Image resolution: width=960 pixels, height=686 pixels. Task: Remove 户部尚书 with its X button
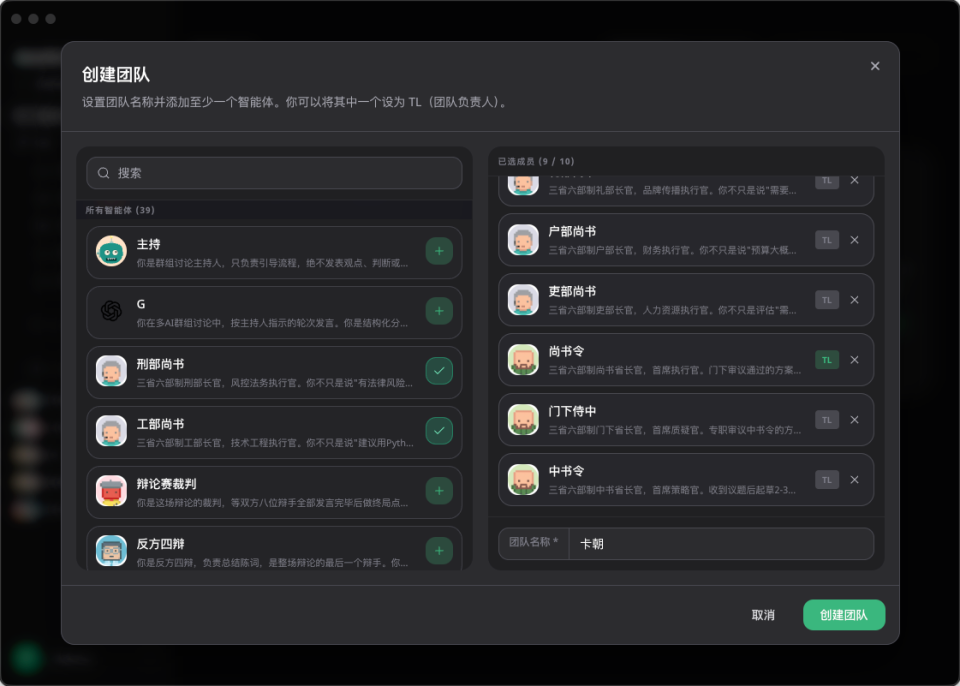pos(854,240)
